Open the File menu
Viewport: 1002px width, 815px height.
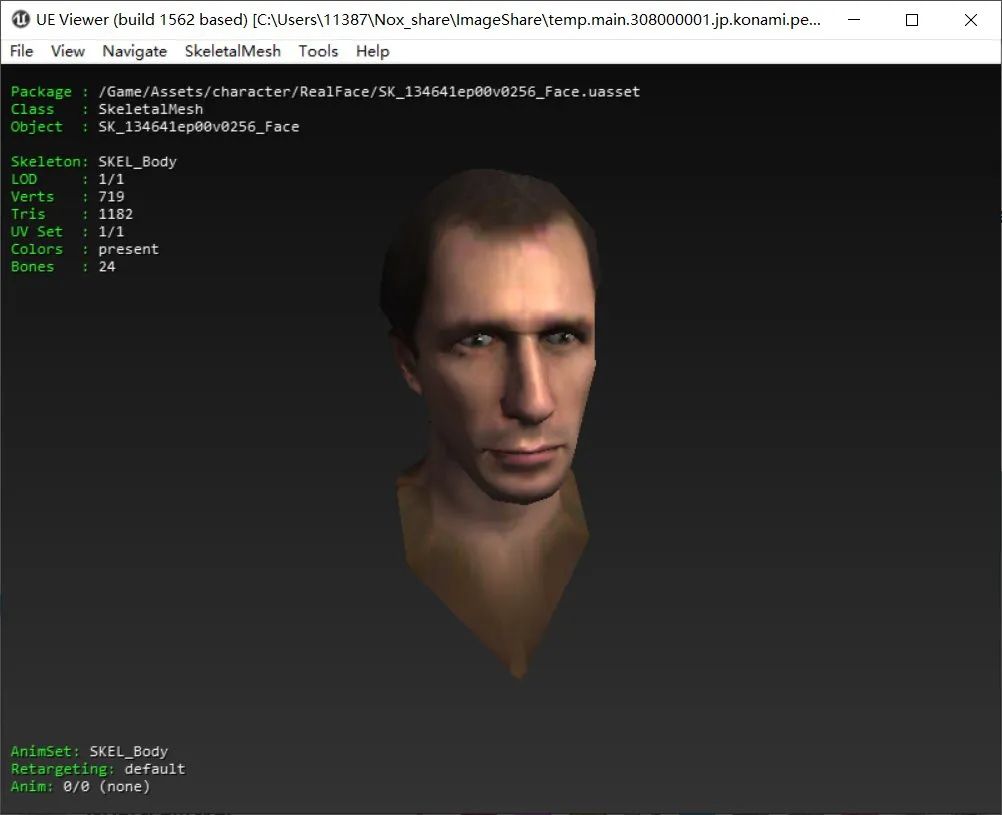pos(22,51)
